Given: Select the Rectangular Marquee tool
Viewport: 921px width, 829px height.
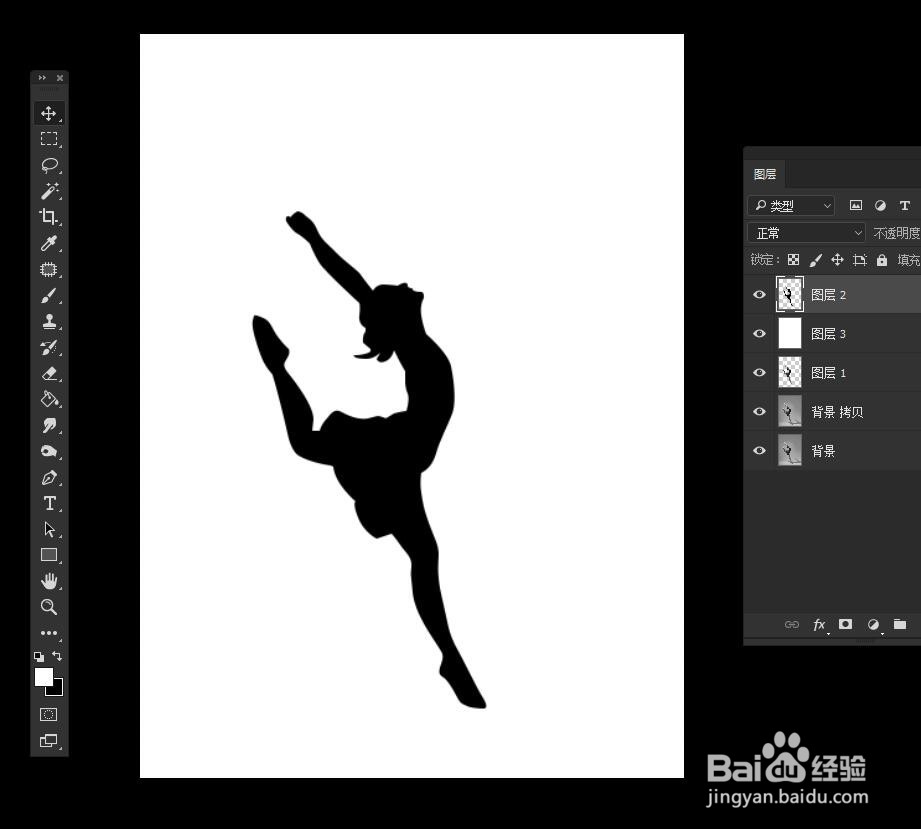Looking at the screenshot, I should (49, 139).
